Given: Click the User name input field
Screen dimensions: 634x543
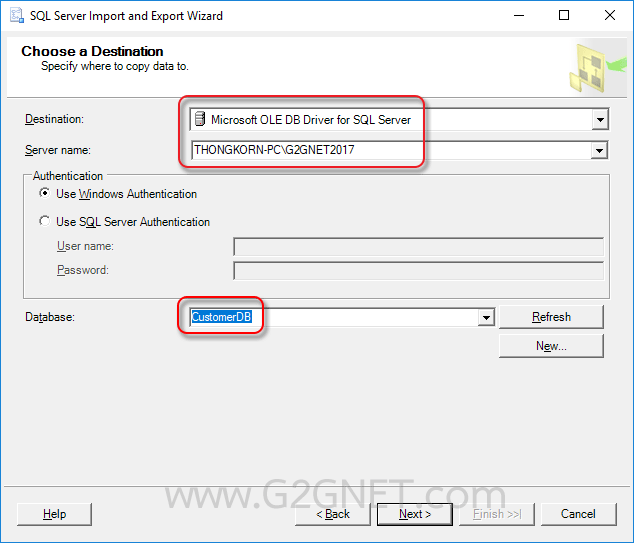Looking at the screenshot, I should [x=418, y=247].
